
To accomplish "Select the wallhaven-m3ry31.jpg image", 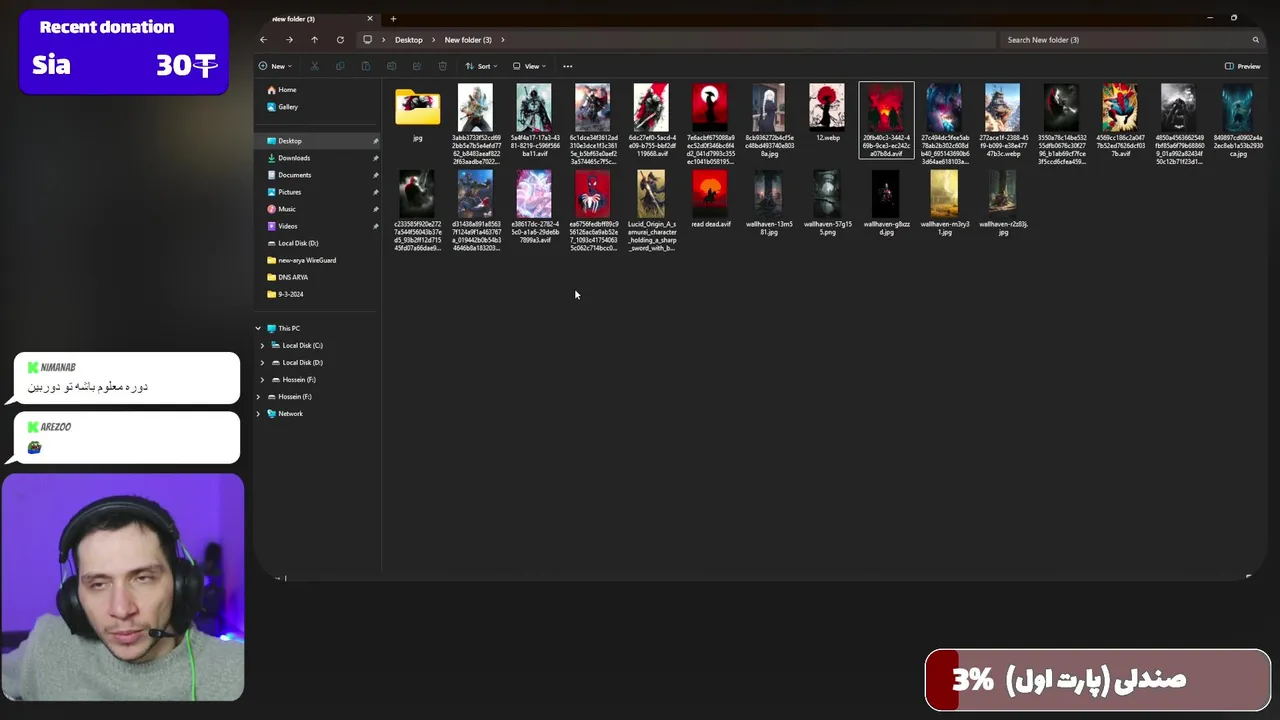I will pyautogui.click(x=944, y=203).
